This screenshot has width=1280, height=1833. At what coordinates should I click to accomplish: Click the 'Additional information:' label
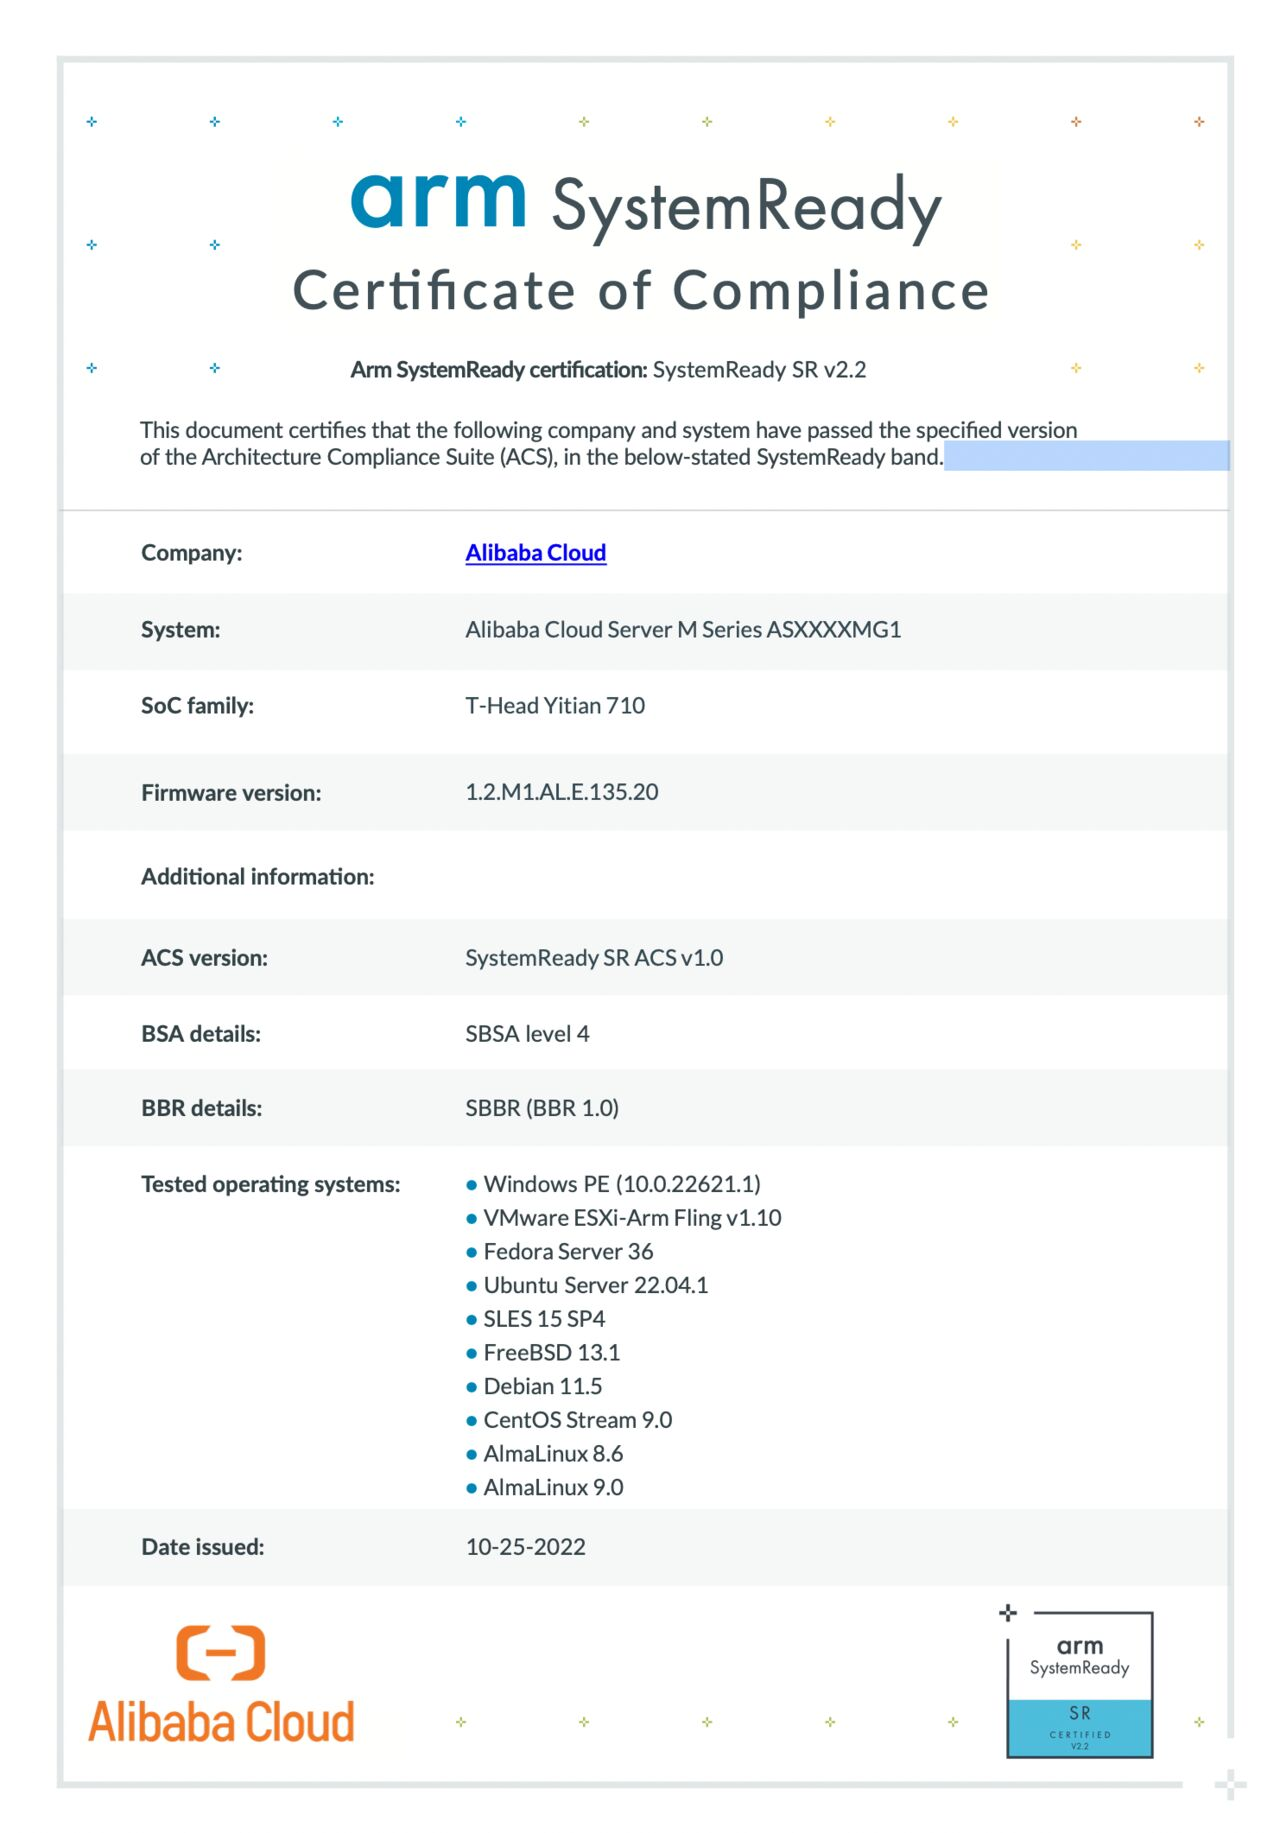tap(258, 877)
